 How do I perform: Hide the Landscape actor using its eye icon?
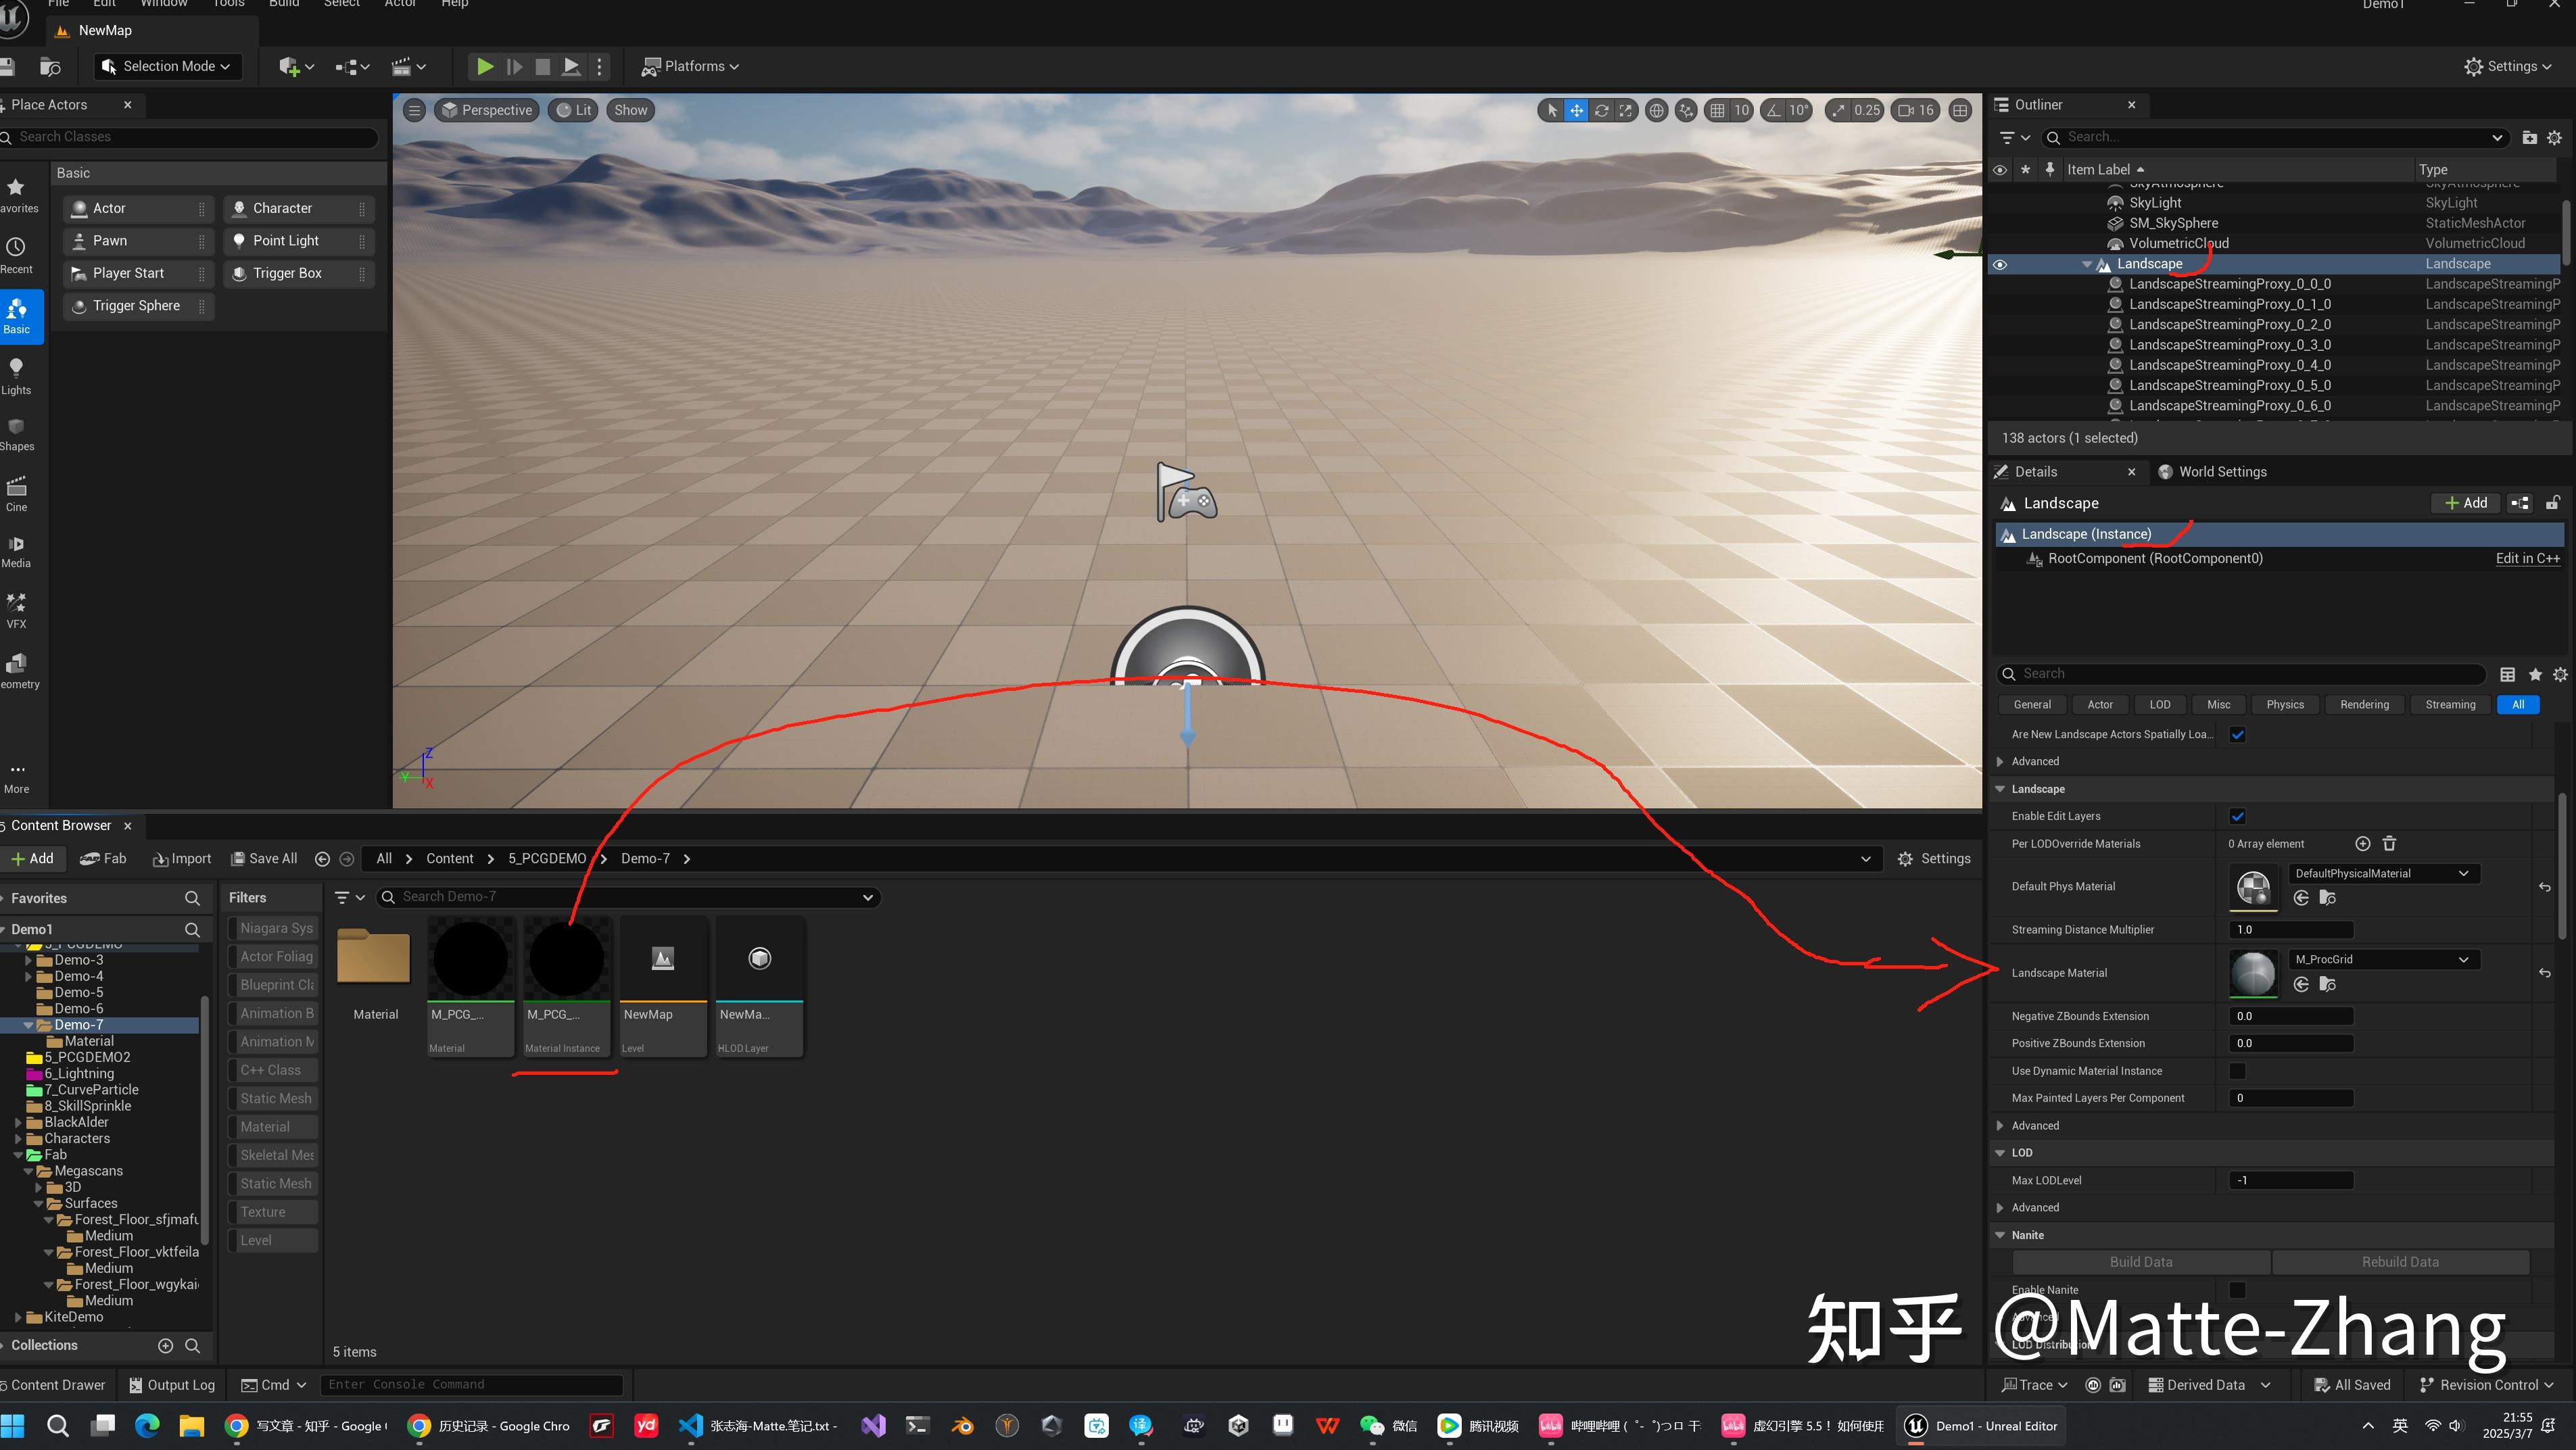(x=2000, y=264)
